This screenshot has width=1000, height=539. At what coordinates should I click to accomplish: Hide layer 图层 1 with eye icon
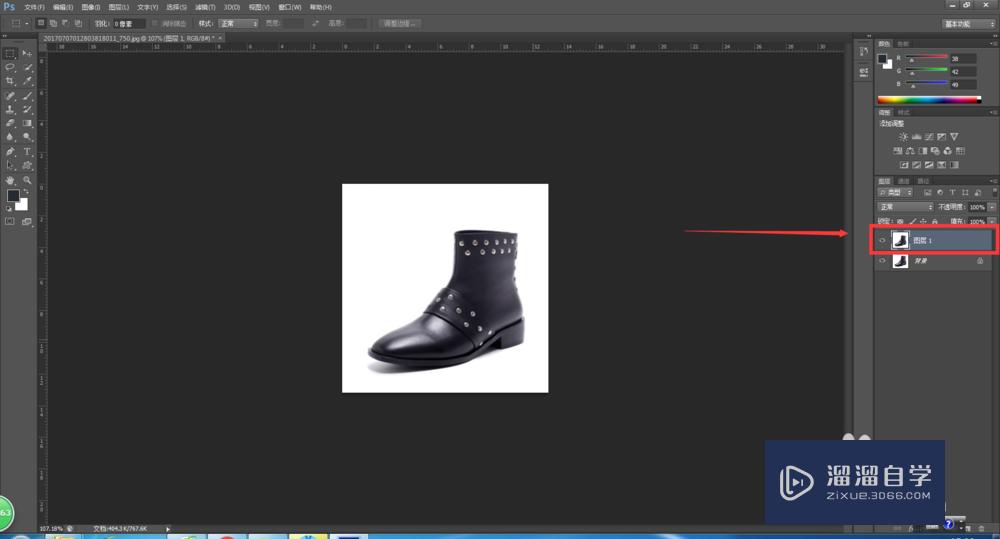(x=882, y=240)
